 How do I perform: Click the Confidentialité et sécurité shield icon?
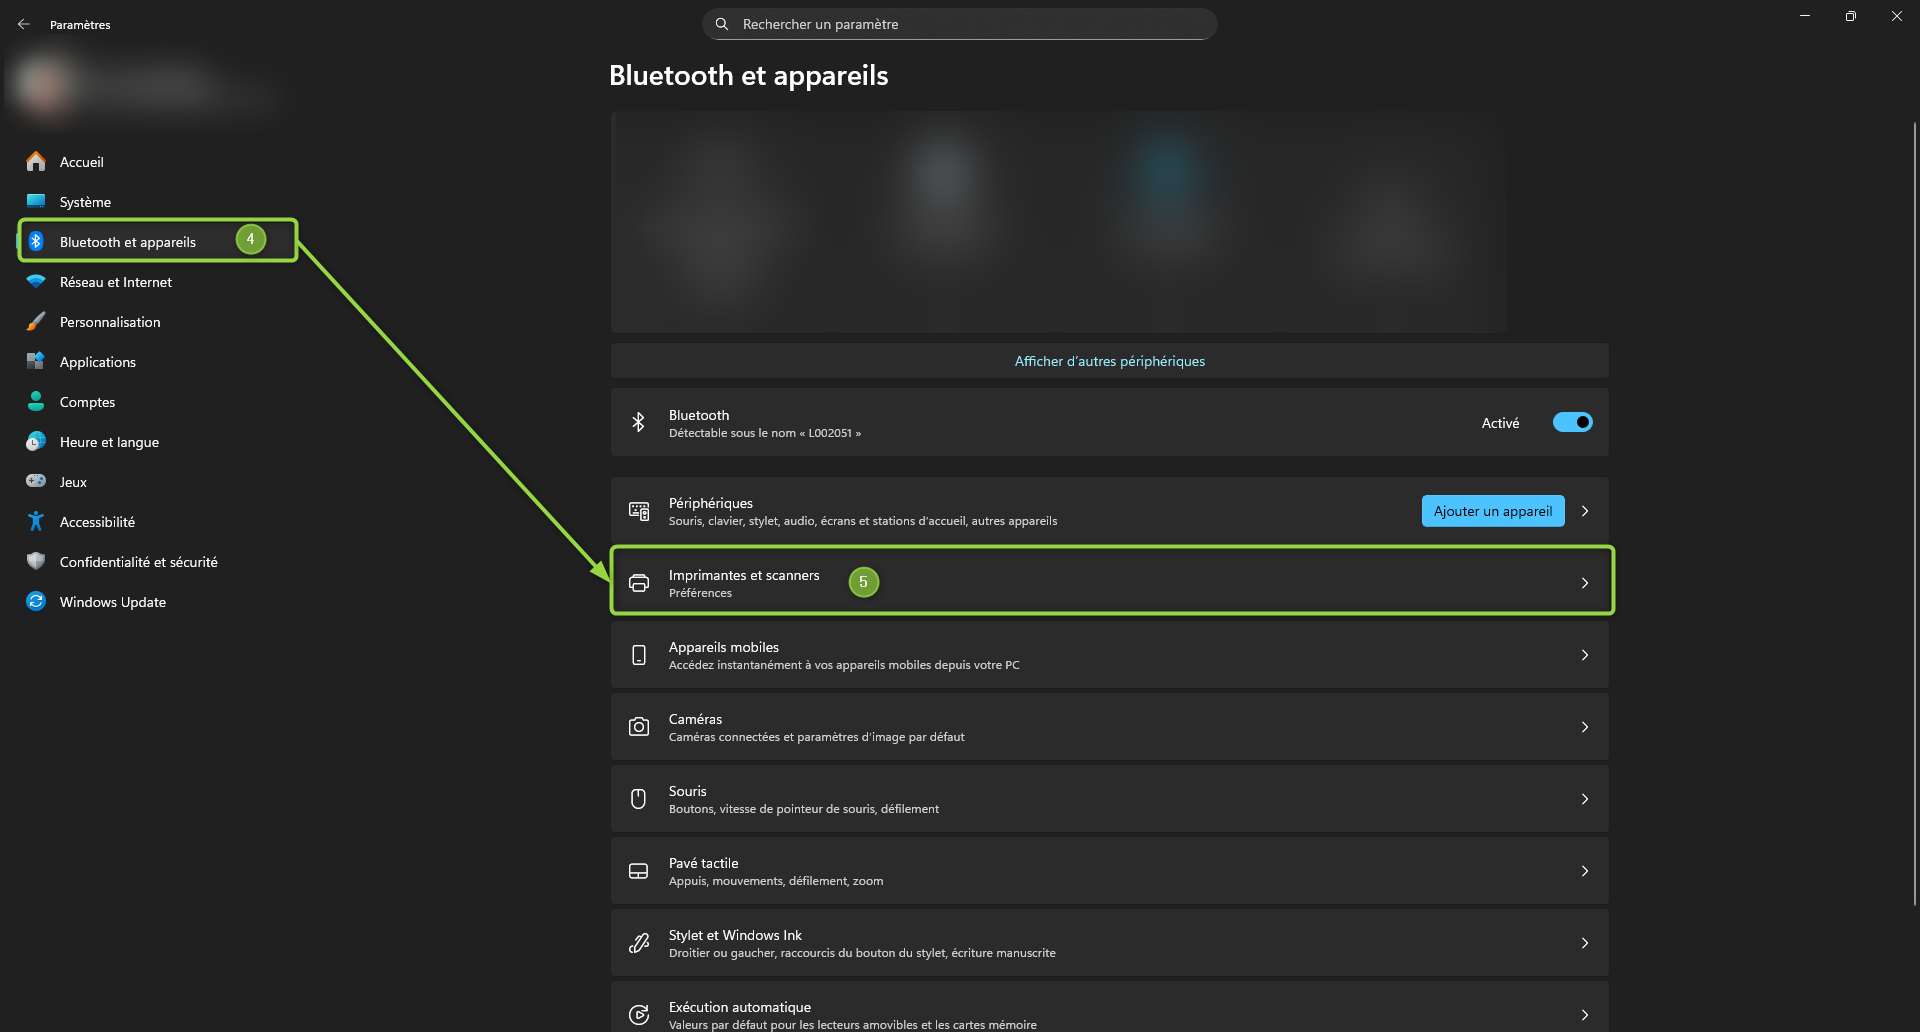click(36, 561)
